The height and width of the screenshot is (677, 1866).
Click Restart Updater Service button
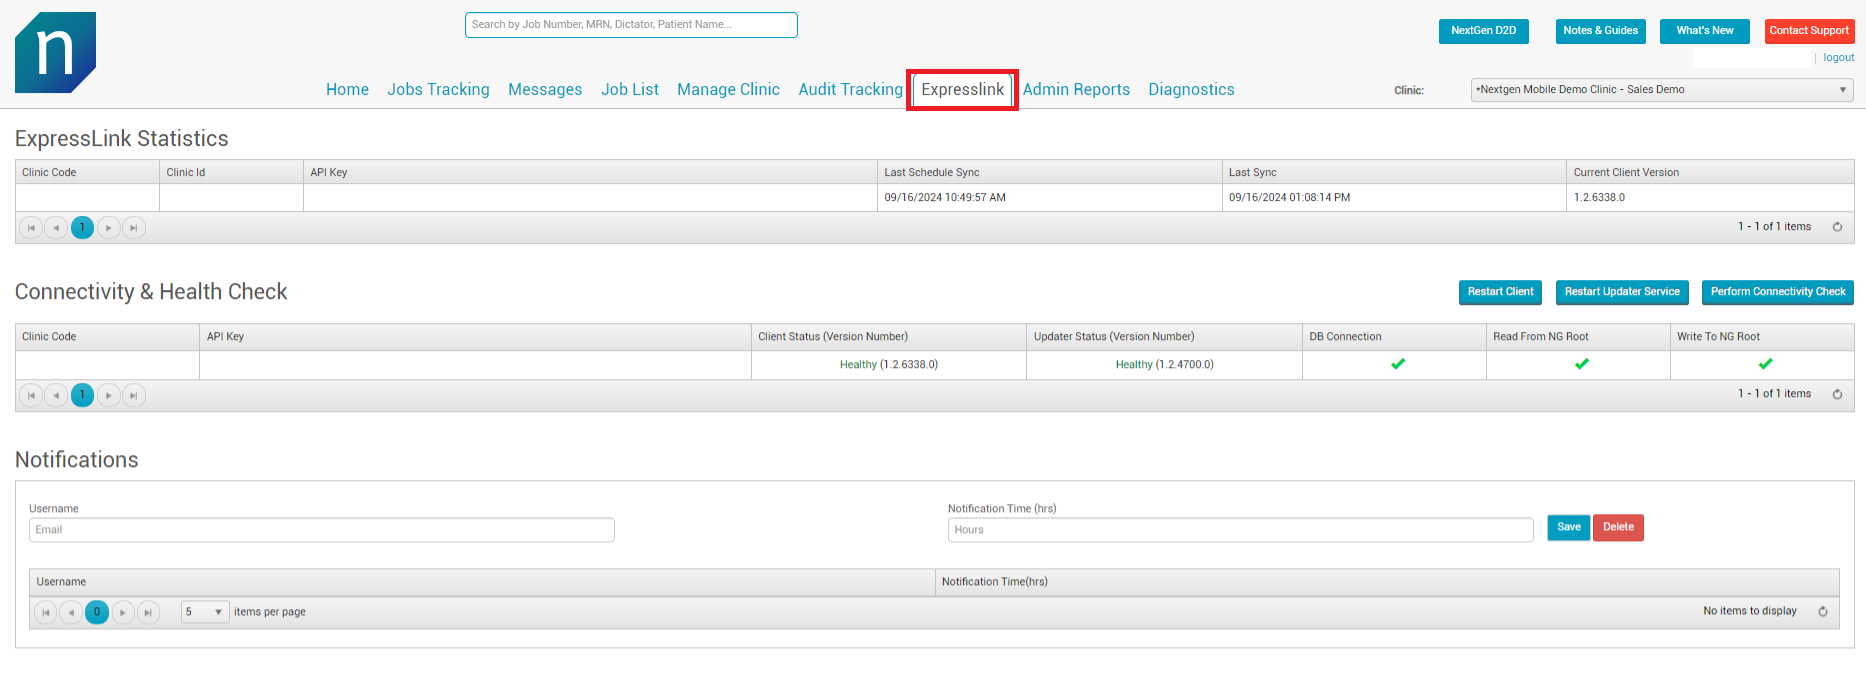point(1622,292)
